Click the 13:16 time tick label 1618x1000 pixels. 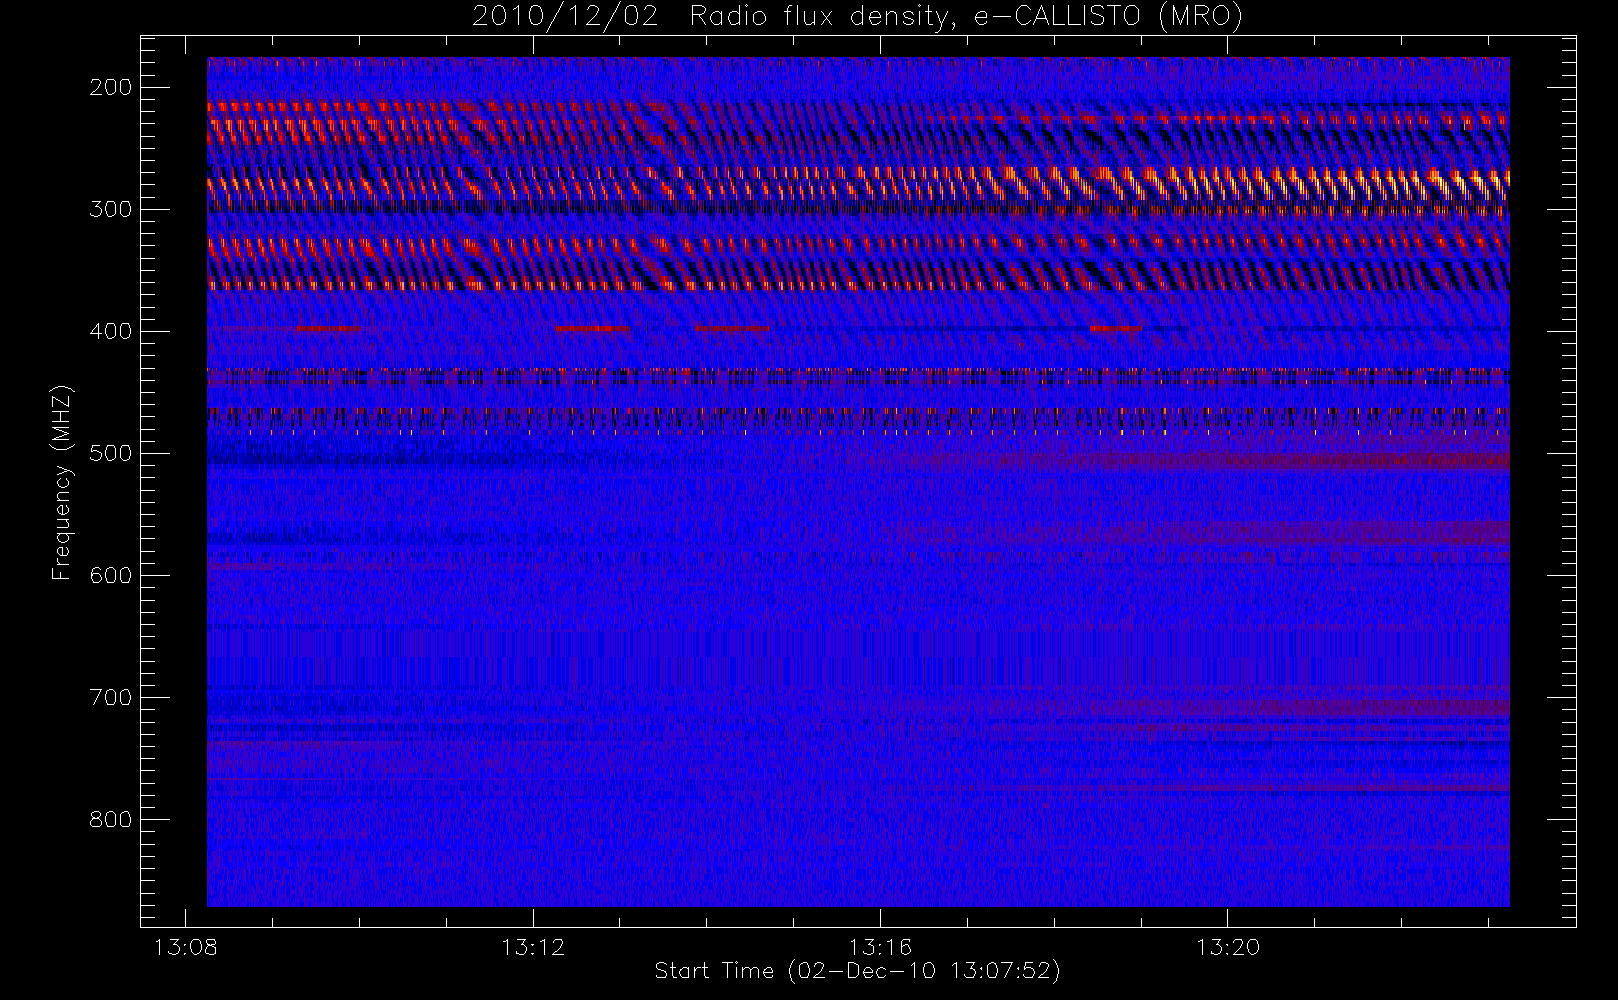coord(880,946)
